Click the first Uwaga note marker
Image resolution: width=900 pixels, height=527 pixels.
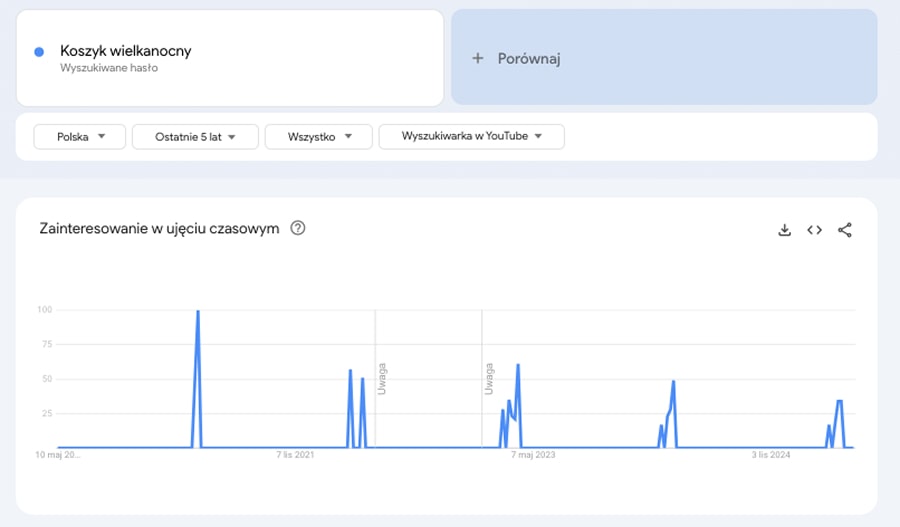(382, 379)
